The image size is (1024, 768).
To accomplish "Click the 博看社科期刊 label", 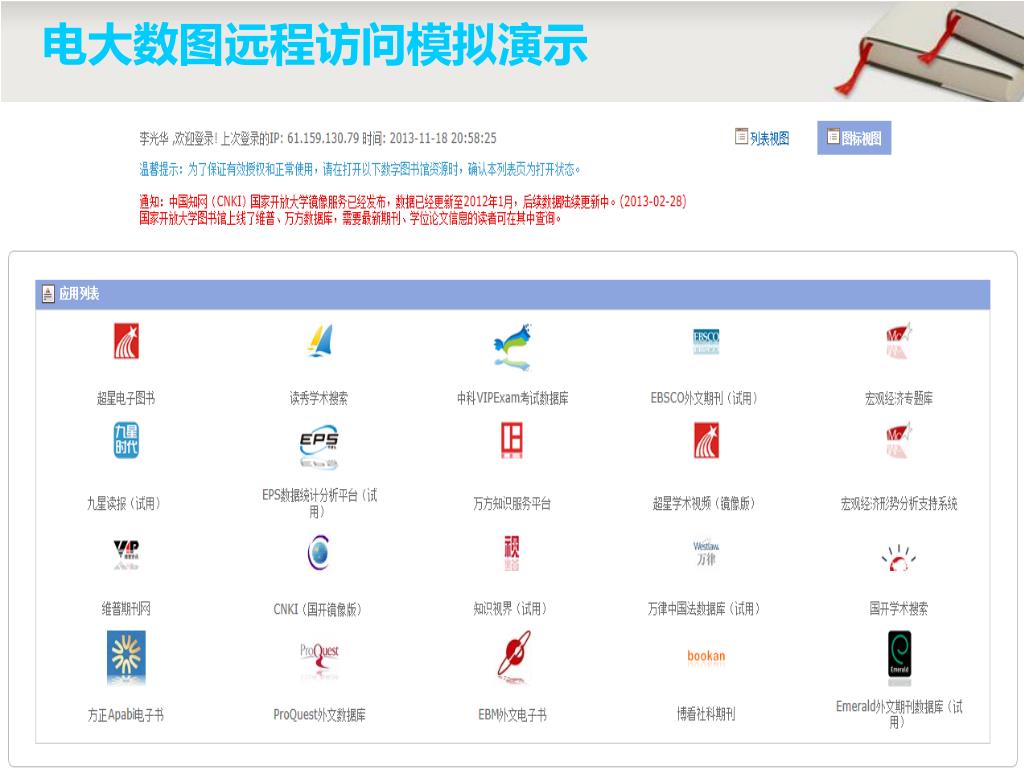I will 706,714.
